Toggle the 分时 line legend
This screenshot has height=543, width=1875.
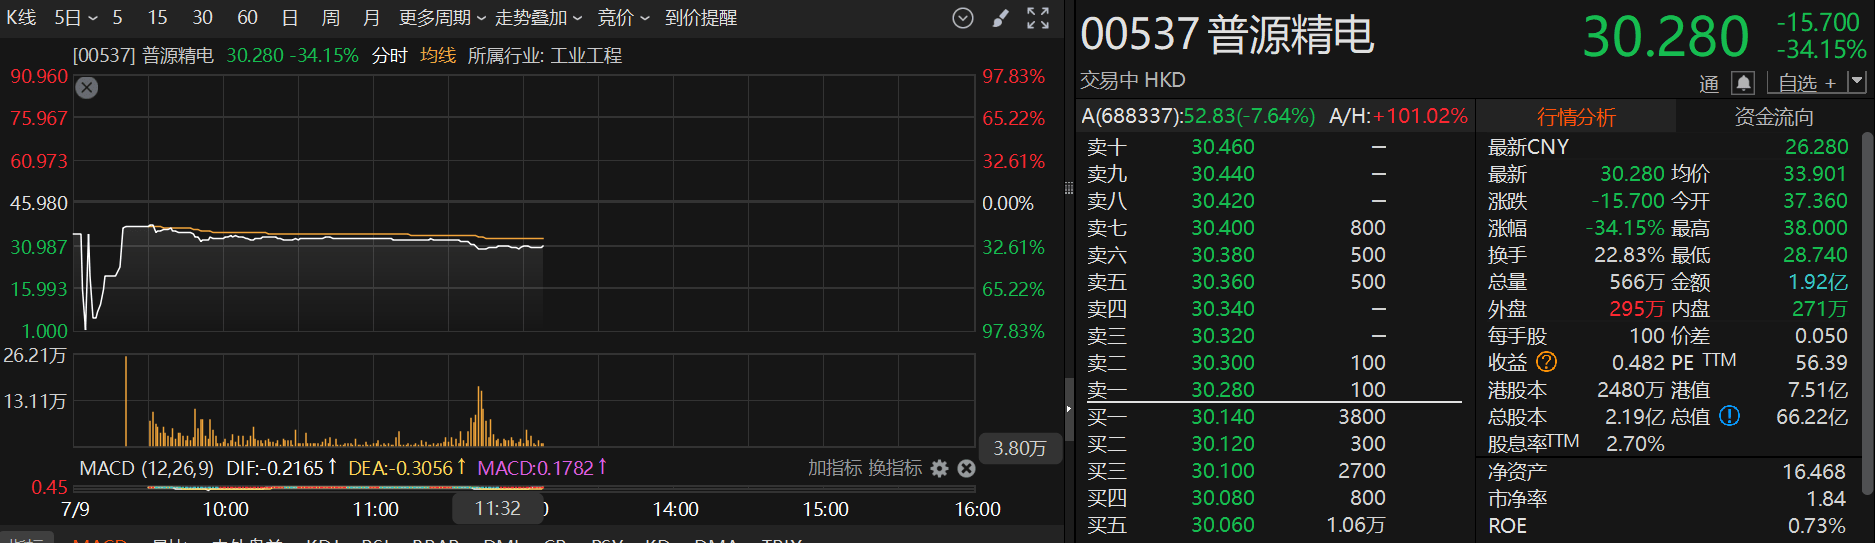(389, 56)
